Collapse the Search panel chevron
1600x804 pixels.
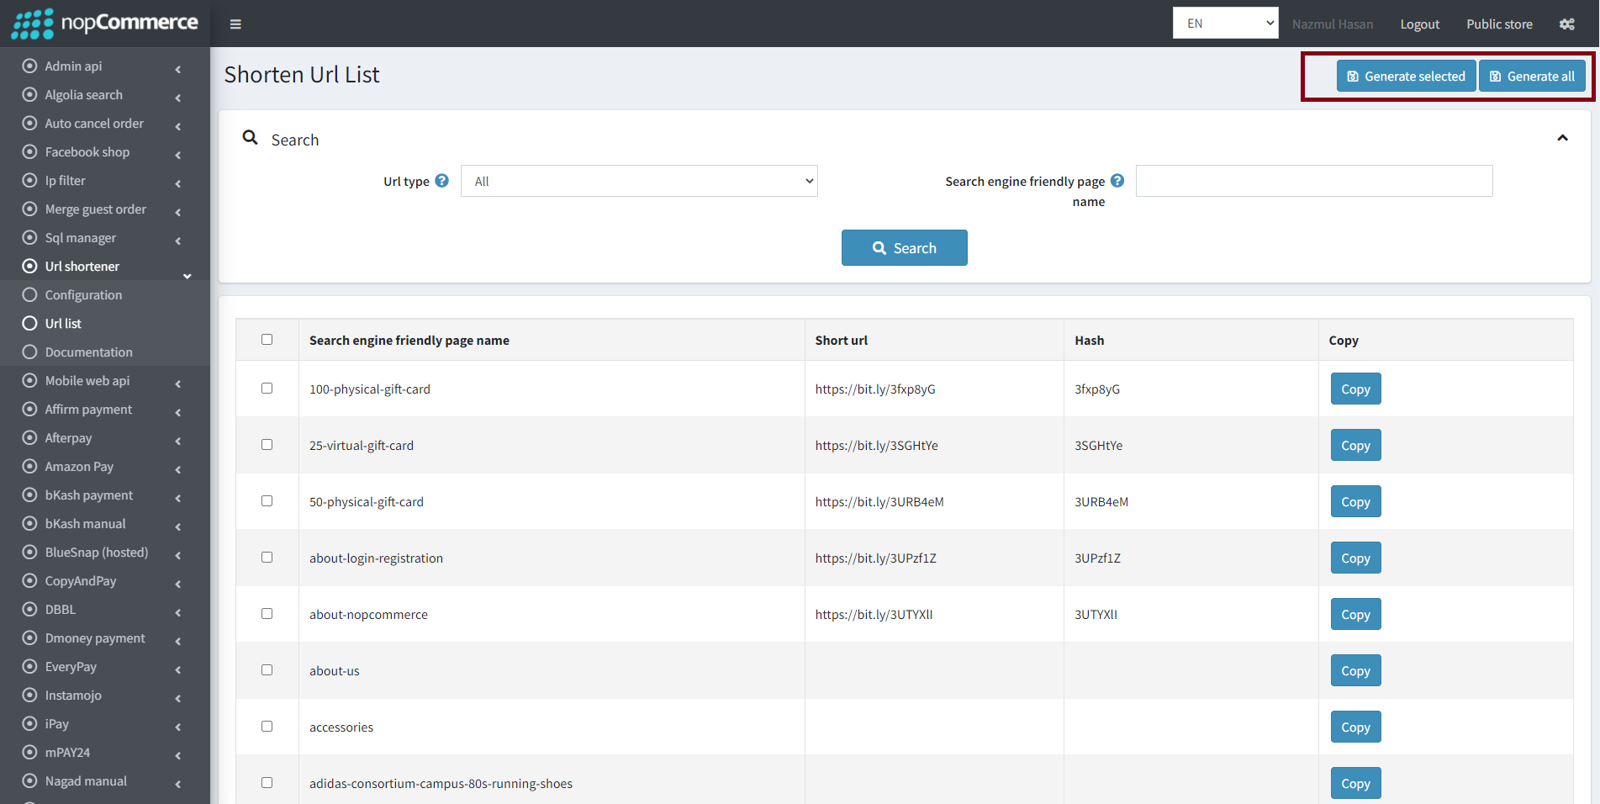click(x=1562, y=138)
